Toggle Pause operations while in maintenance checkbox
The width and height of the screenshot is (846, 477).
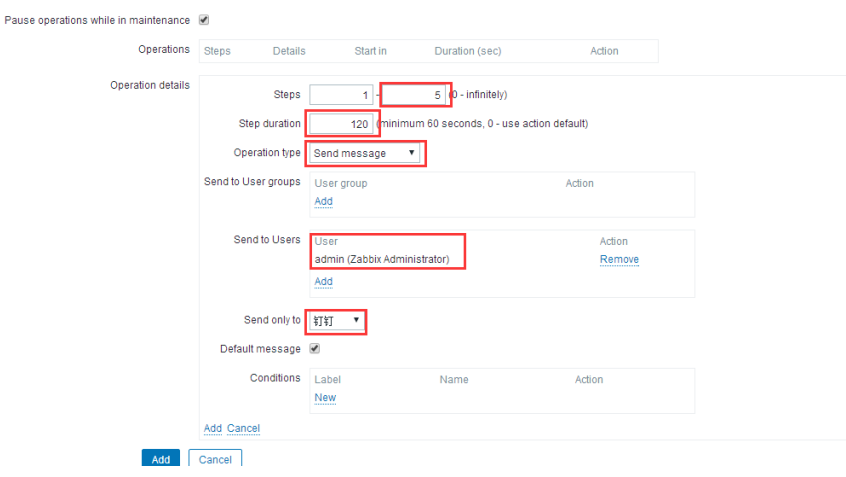[204, 20]
